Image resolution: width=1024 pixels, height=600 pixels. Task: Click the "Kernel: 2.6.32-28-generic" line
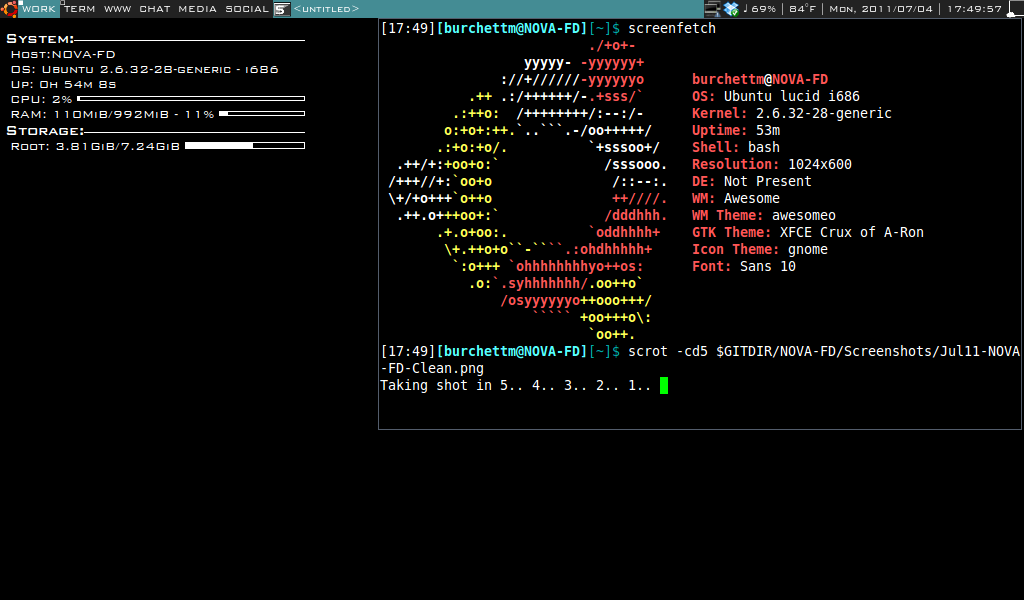pos(792,113)
